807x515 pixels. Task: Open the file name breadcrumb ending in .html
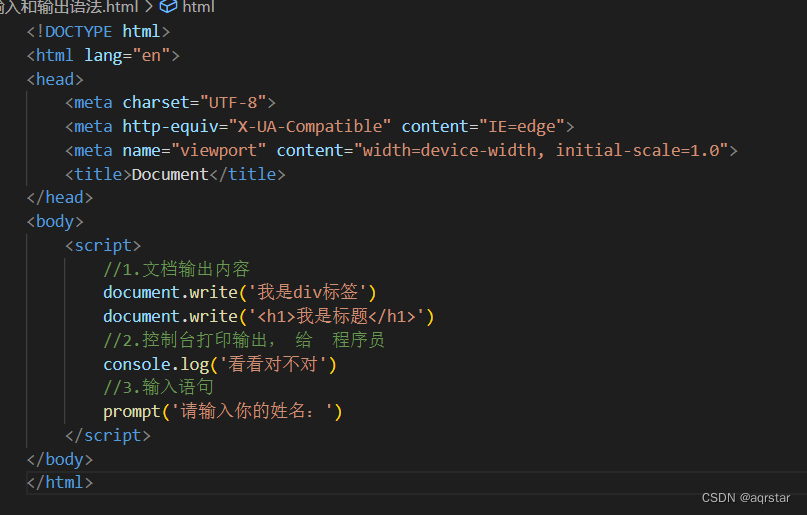69,7
